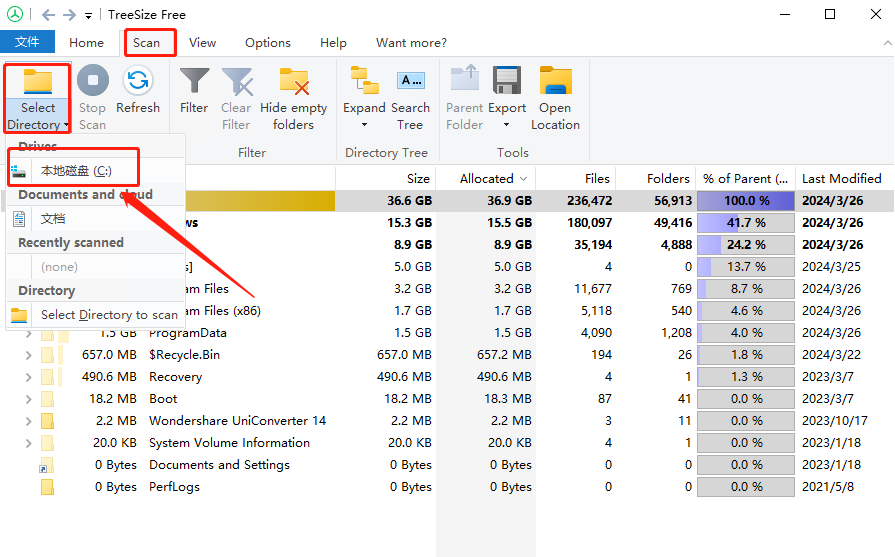This screenshot has height=557, width=895.
Task: Open the Options tab
Action: 268,42
